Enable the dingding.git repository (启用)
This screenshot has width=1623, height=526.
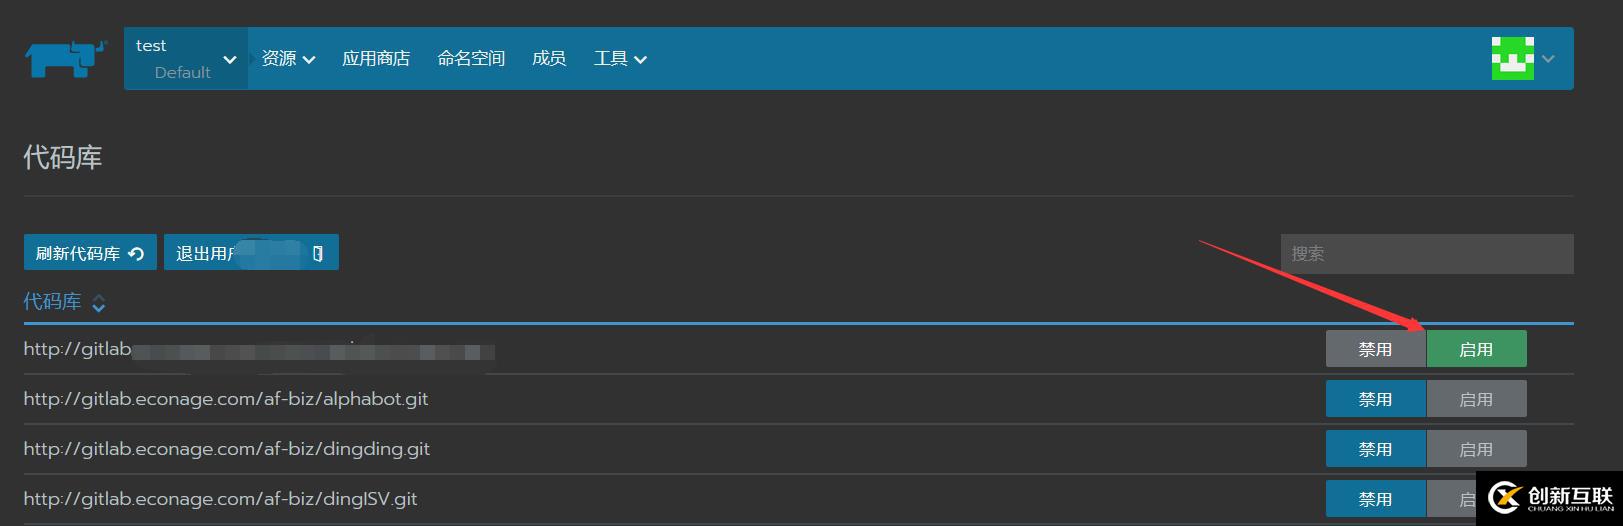tap(1476, 449)
